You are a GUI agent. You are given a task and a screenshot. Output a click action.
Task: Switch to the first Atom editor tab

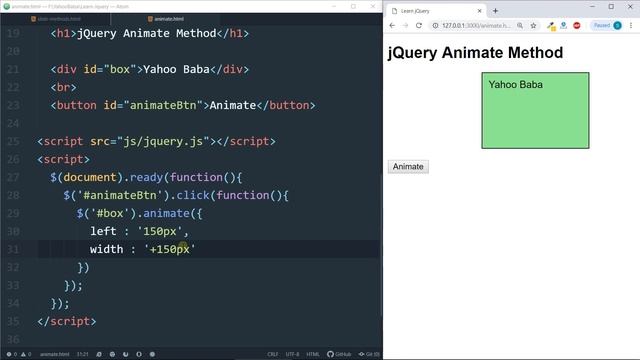pos(56,19)
